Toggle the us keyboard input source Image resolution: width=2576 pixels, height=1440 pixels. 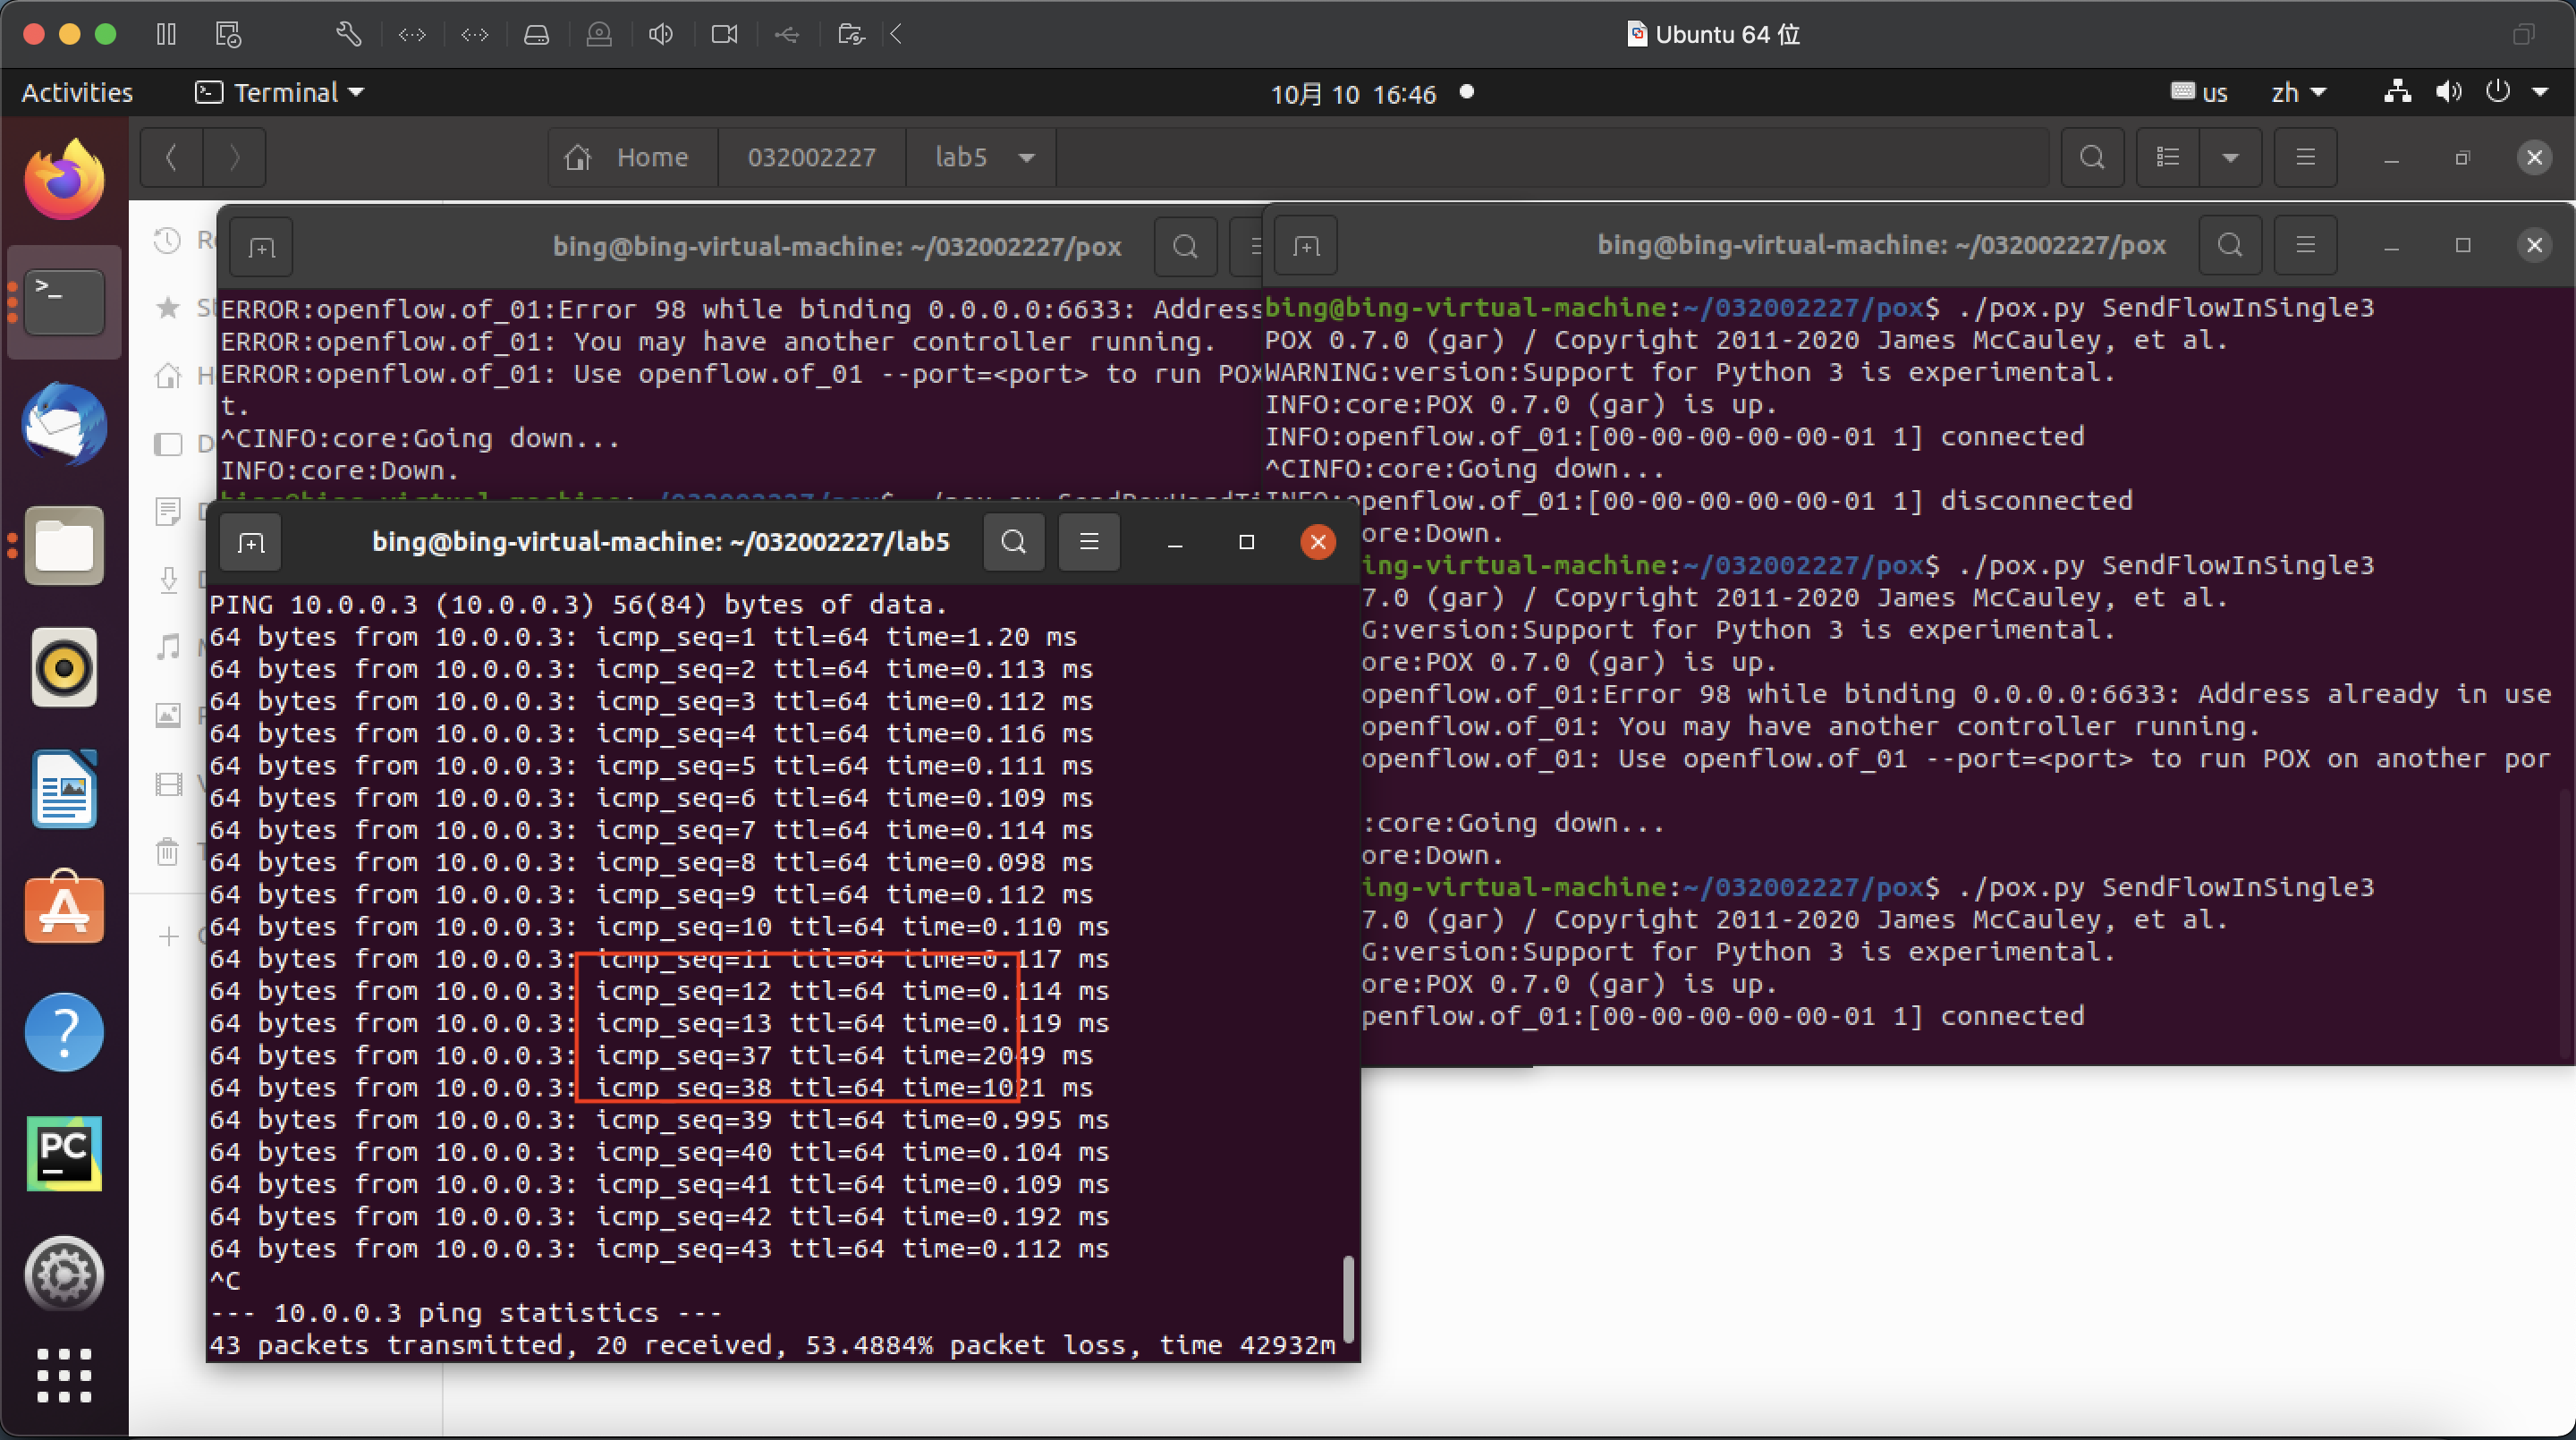click(2199, 93)
